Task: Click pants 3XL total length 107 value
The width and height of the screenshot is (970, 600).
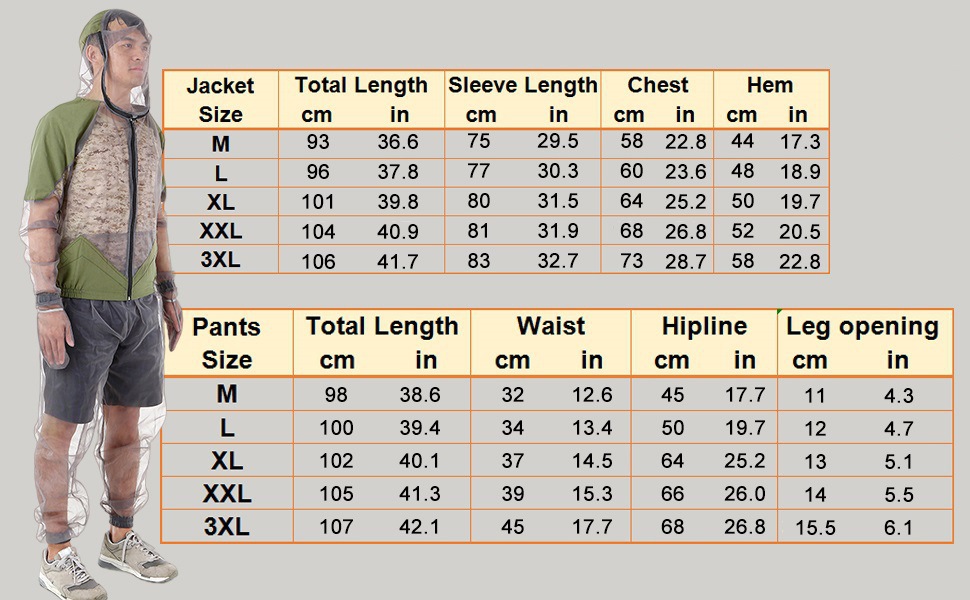Action: point(336,526)
